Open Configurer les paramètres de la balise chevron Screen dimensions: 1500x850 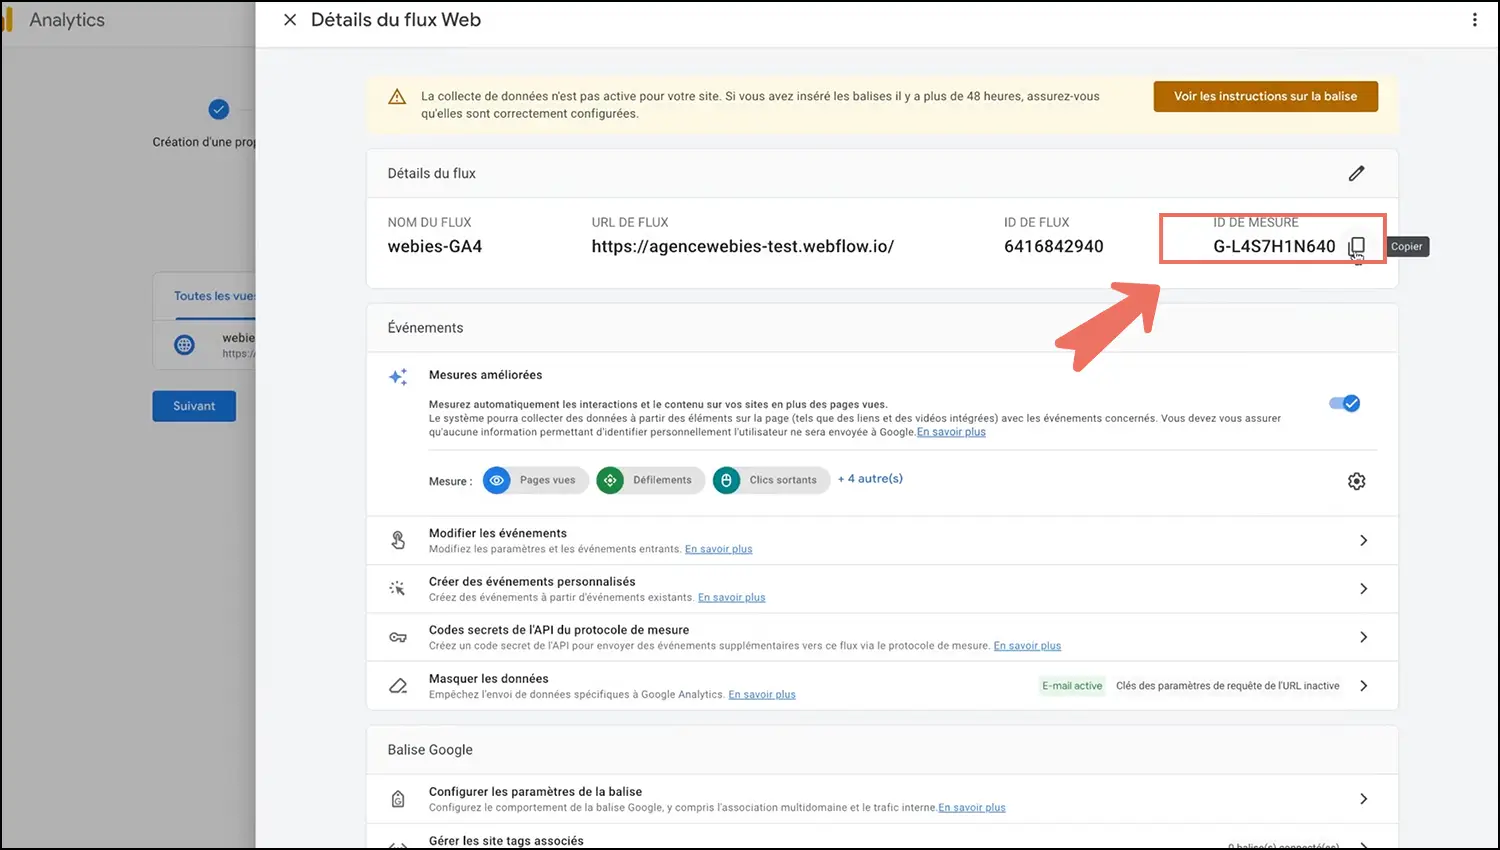(1363, 799)
